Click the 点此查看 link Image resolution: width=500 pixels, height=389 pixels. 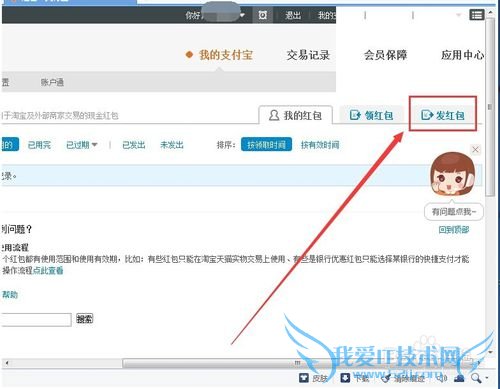tap(48, 270)
